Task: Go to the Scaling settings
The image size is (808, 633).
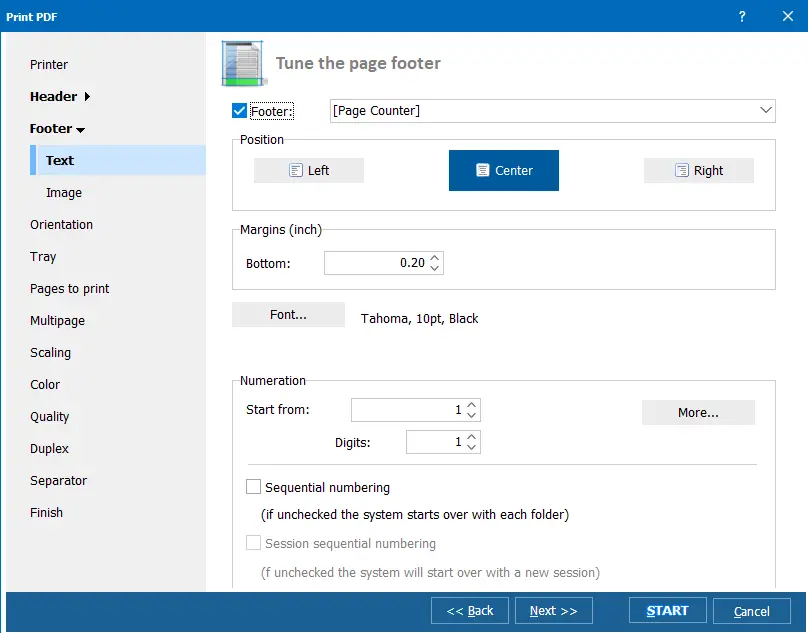Action: tap(52, 352)
